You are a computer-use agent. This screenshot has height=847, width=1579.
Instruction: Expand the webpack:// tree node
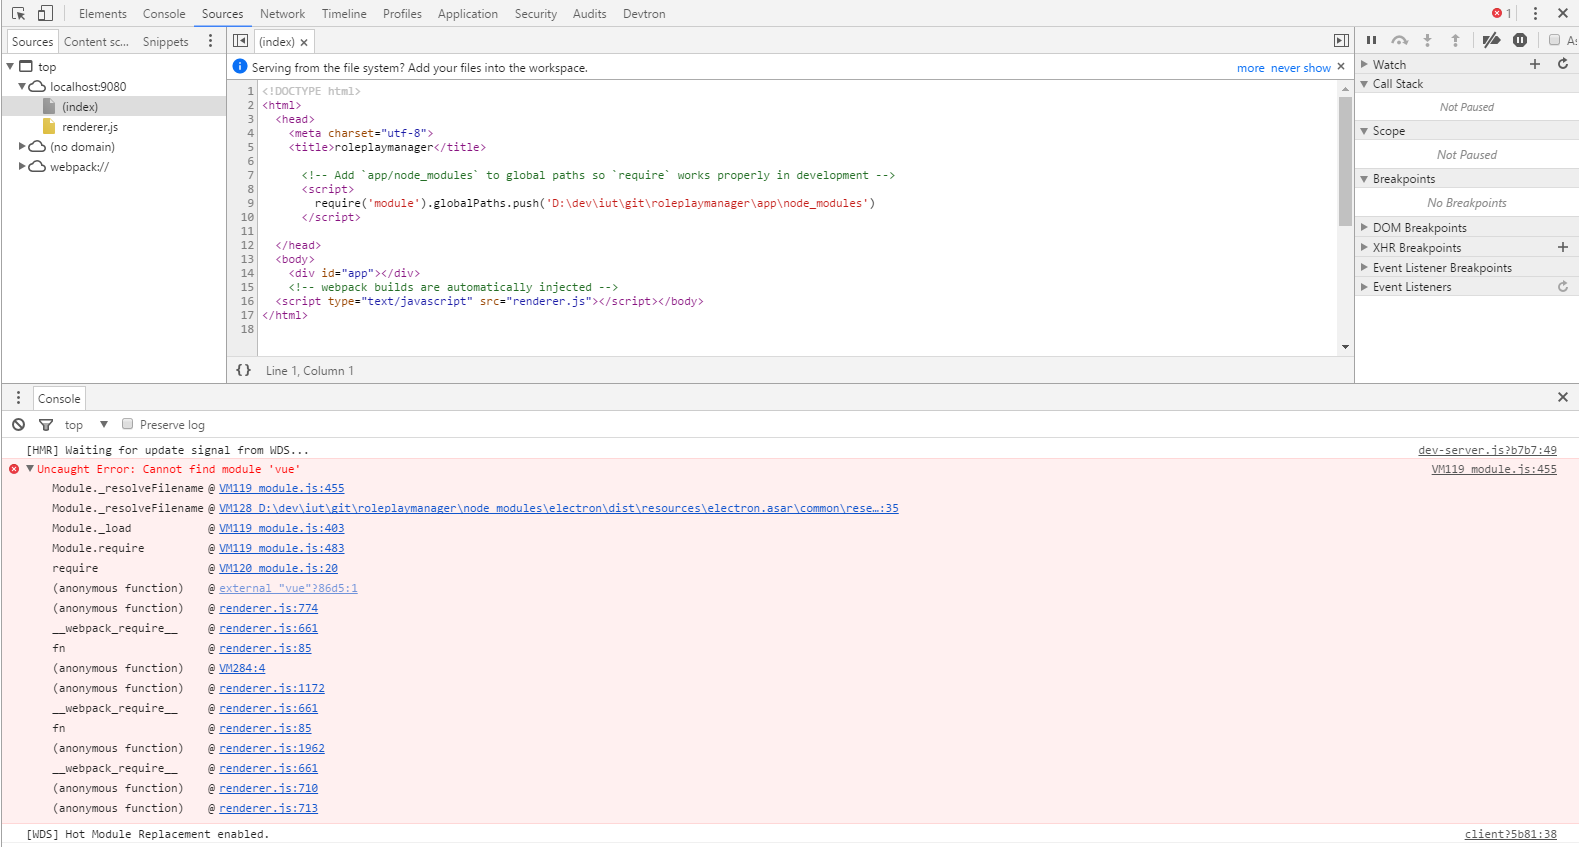(x=22, y=167)
